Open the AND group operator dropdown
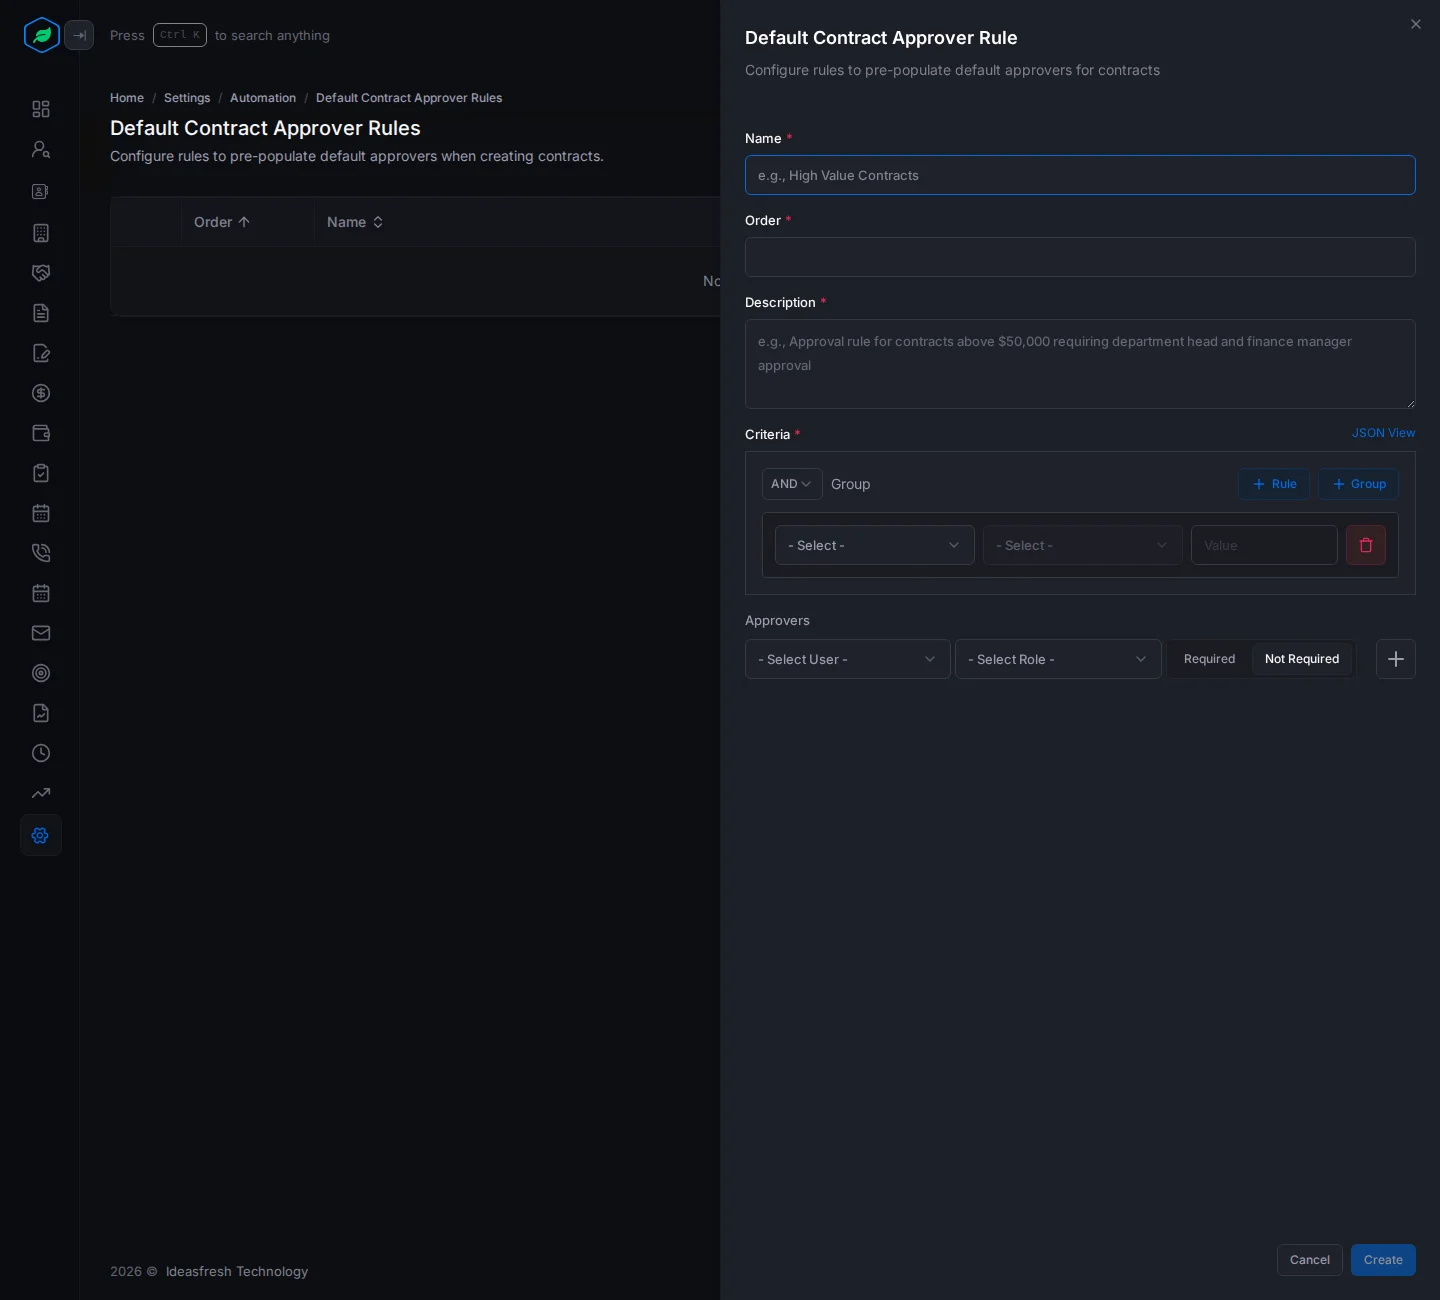The image size is (1440, 1300). [792, 484]
